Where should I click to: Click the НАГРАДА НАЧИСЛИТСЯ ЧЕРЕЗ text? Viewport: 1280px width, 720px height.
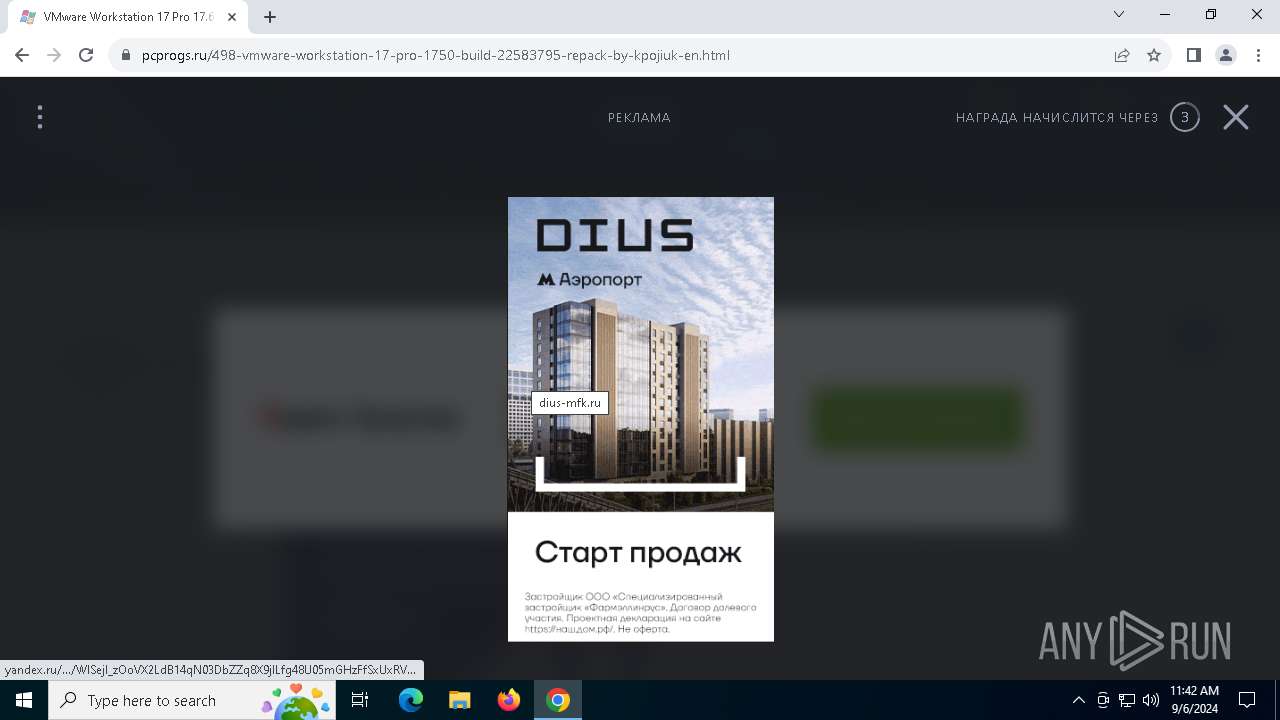[x=1057, y=118]
